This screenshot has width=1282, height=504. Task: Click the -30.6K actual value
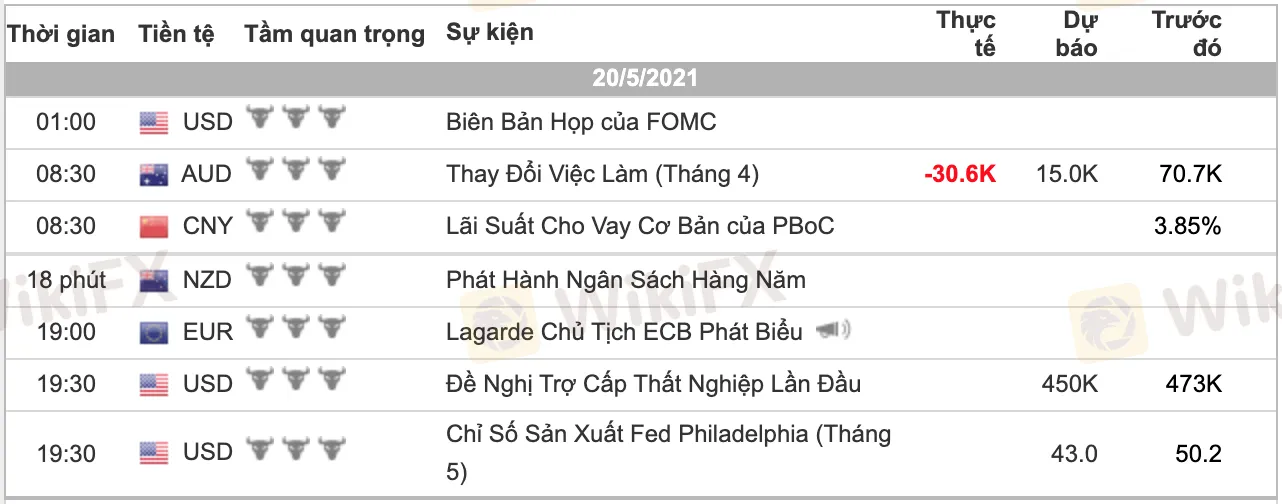pyautogui.click(x=960, y=175)
